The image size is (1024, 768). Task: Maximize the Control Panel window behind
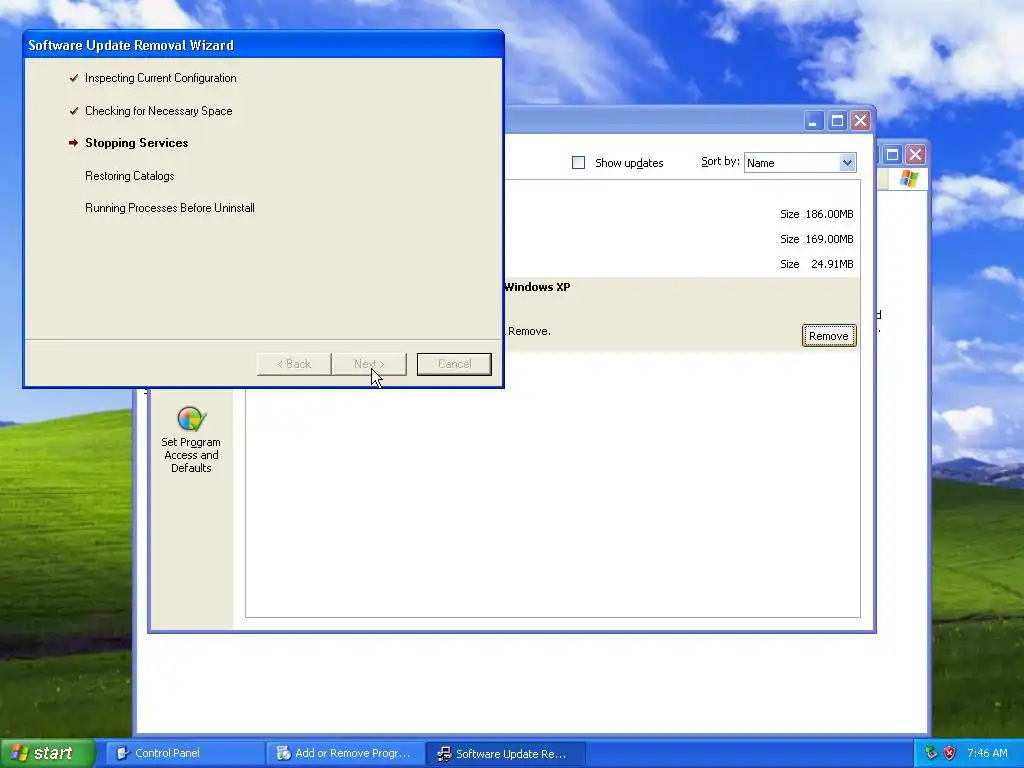(892, 155)
